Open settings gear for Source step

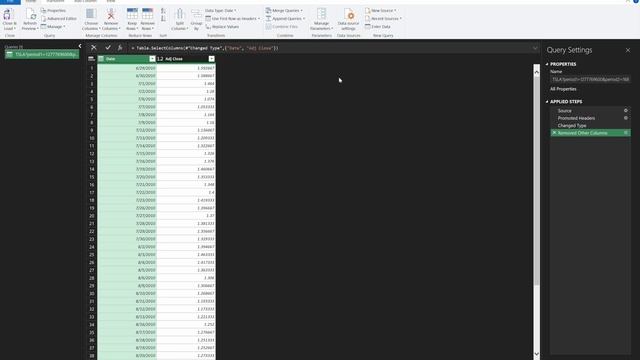click(x=626, y=111)
